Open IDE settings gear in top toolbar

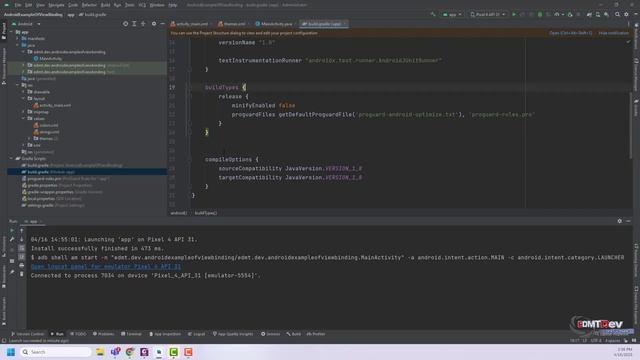(x=626, y=14)
